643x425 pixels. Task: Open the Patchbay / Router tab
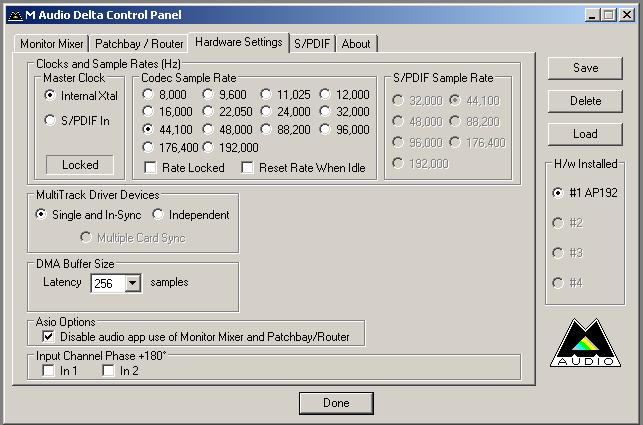pyautogui.click(x=139, y=43)
